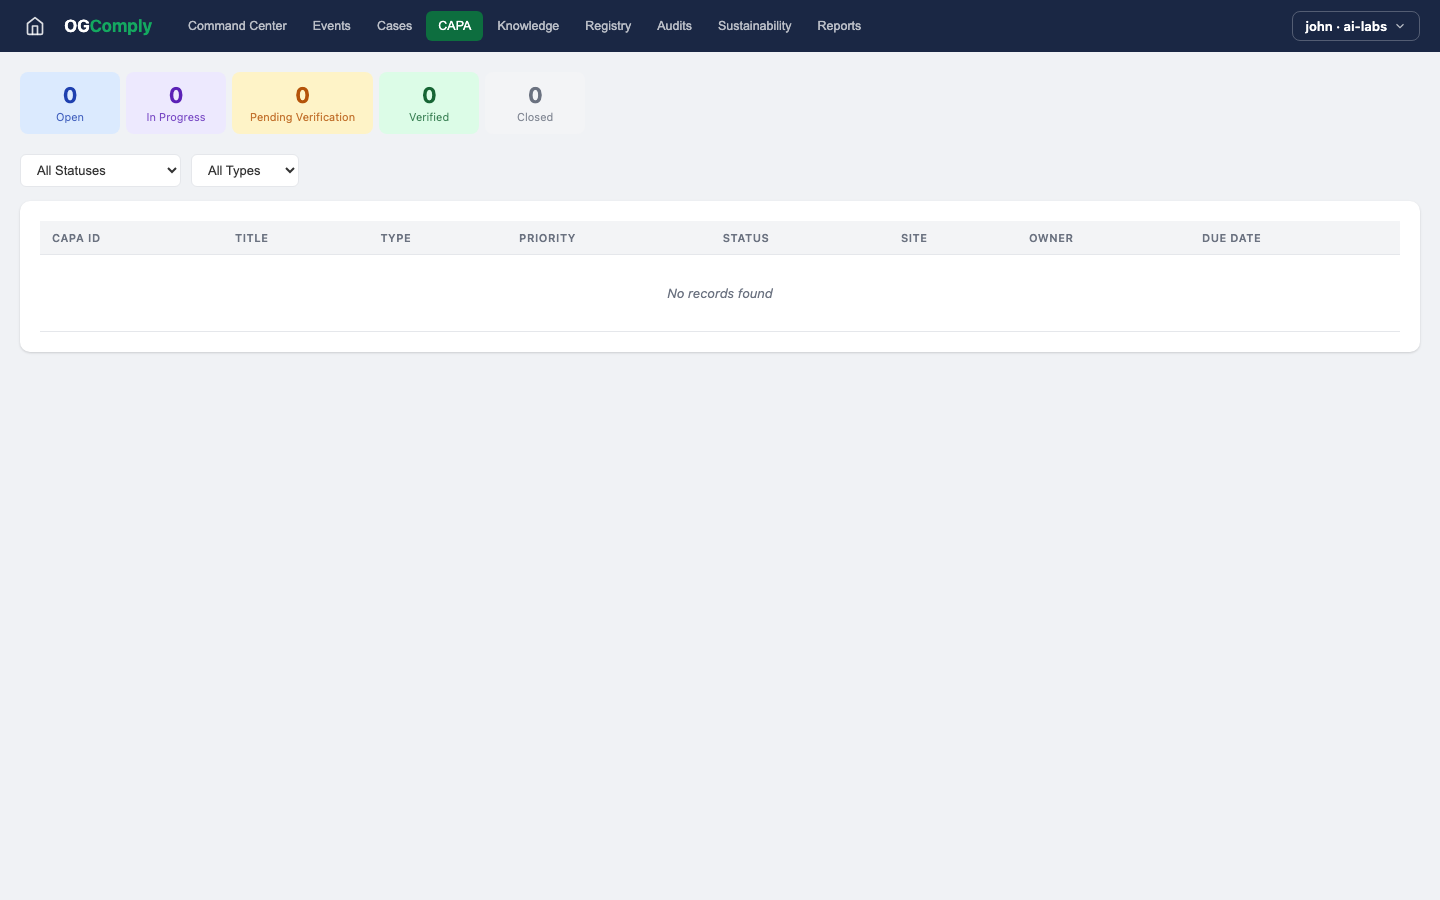The height and width of the screenshot is (900, 1440).
Task: Open the Events tab
Action: (331, 26)
